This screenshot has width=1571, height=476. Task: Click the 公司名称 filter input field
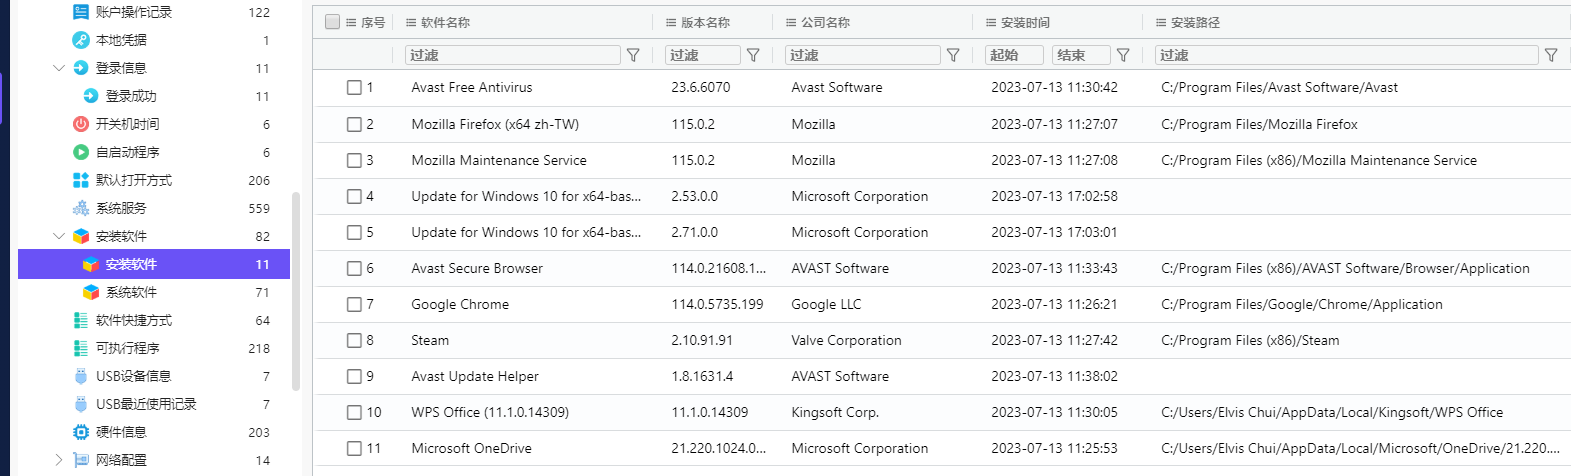pyautogui.click(x=862, y=55)
